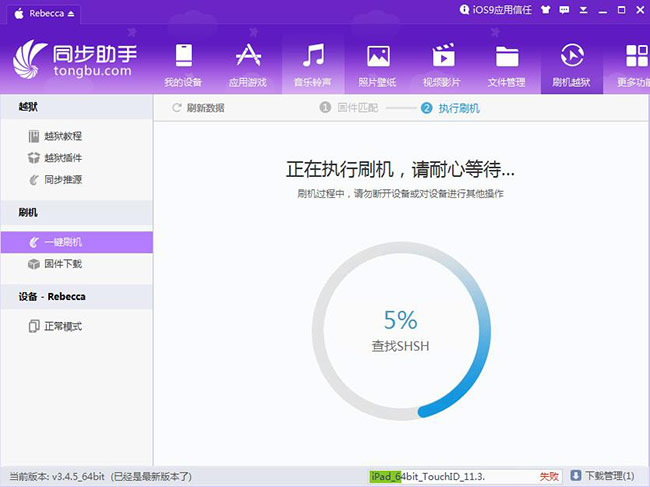The height and width of the screenshot is (487, 650).
Task: Click the download manager arrow icon
Action: click(x=575, y=475)
